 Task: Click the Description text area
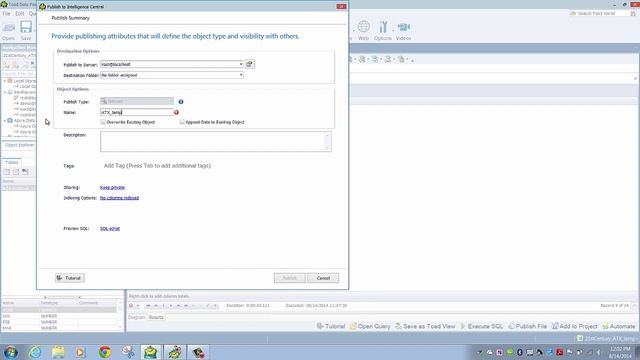[x=216, y=141]
